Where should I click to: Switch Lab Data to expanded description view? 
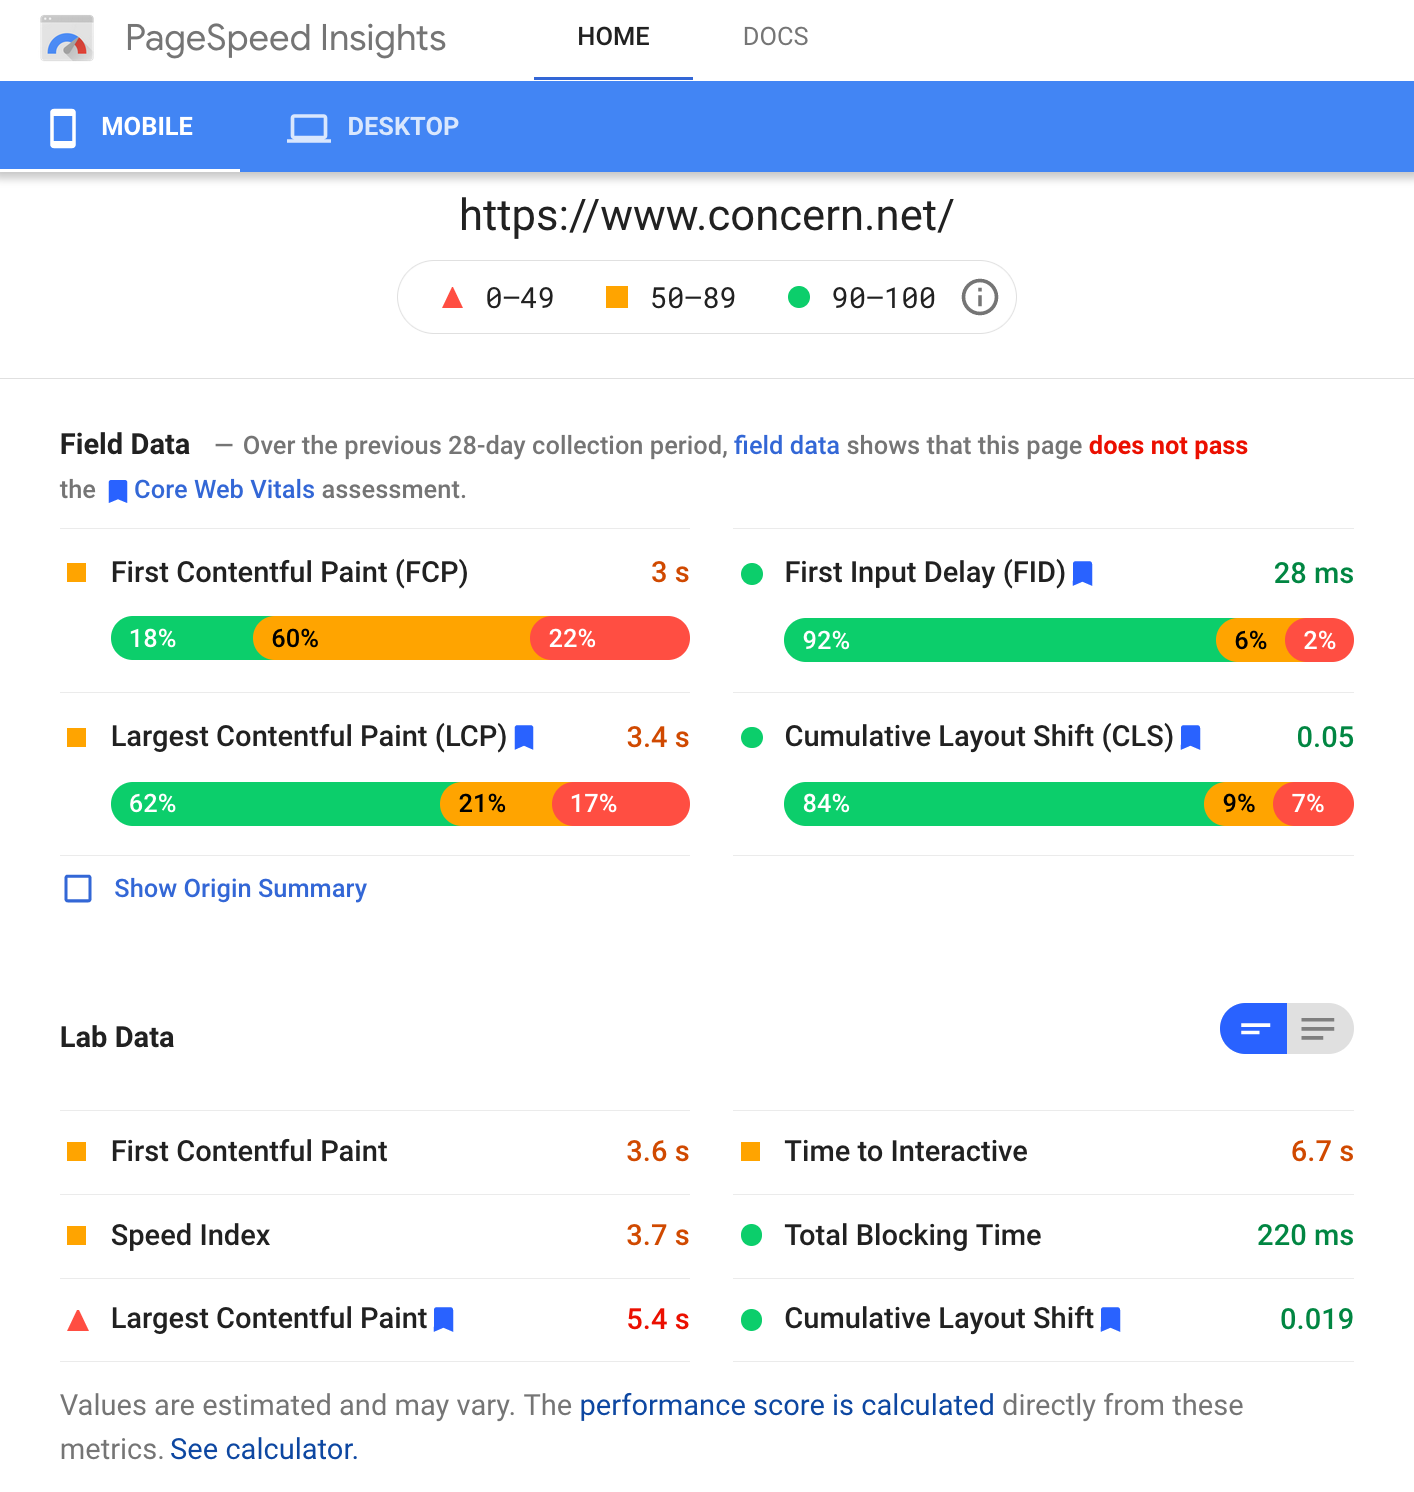(x=1318, y=1029)
